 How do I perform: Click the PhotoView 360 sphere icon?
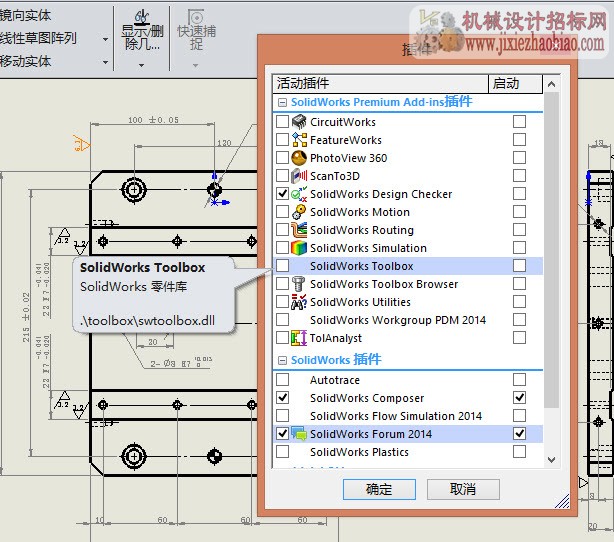tap(299, 158)
